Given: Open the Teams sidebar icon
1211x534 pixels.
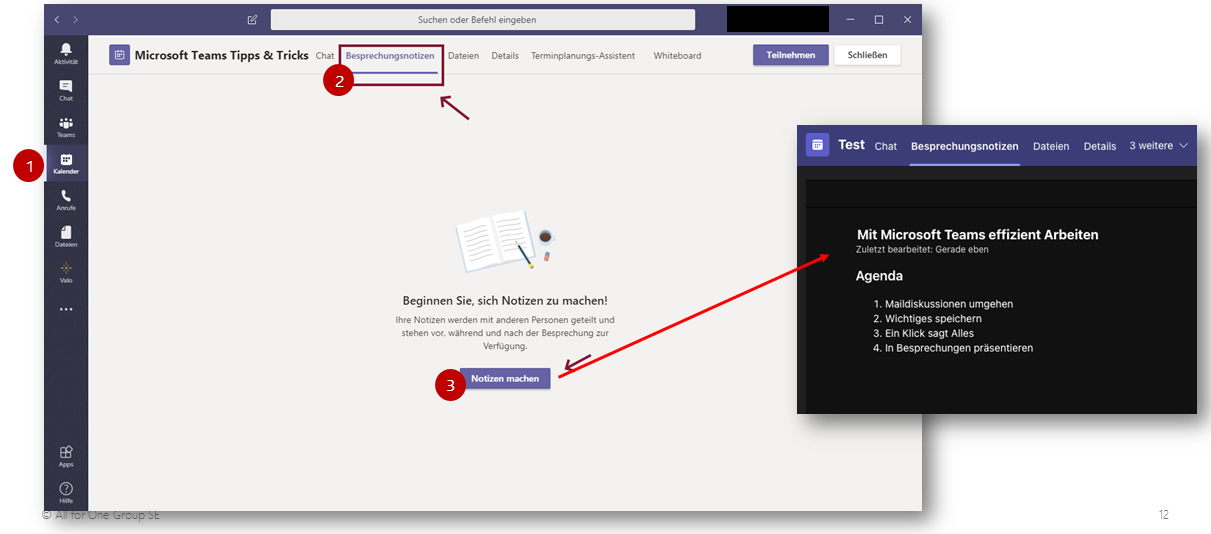Looking at the screenshot, I should pos(66,127).
